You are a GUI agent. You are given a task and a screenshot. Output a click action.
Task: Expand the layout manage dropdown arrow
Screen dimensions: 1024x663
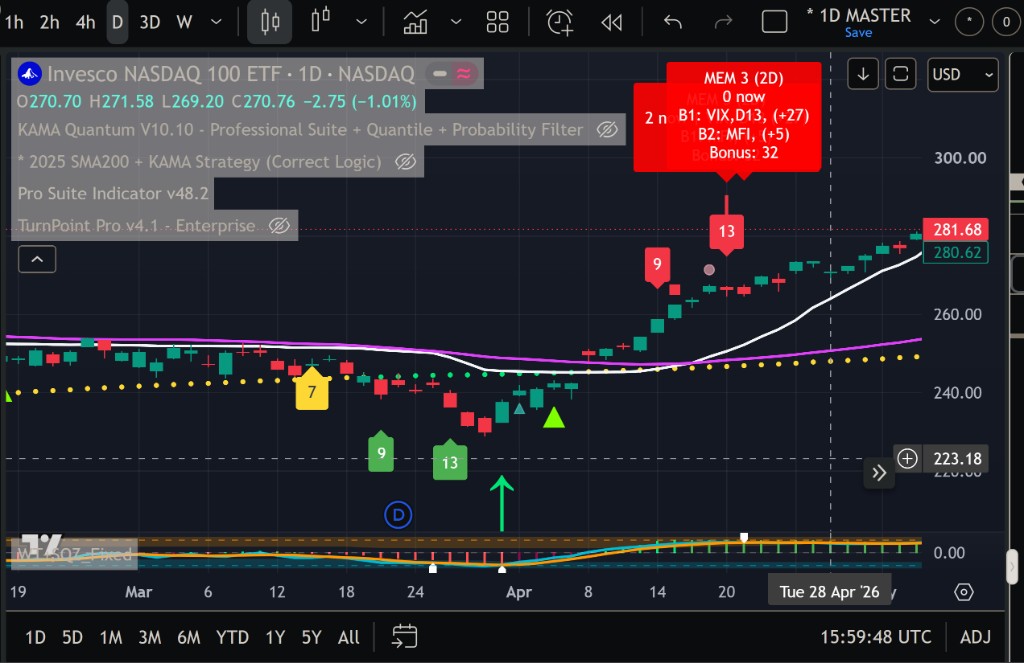click(x=935, y=22)
